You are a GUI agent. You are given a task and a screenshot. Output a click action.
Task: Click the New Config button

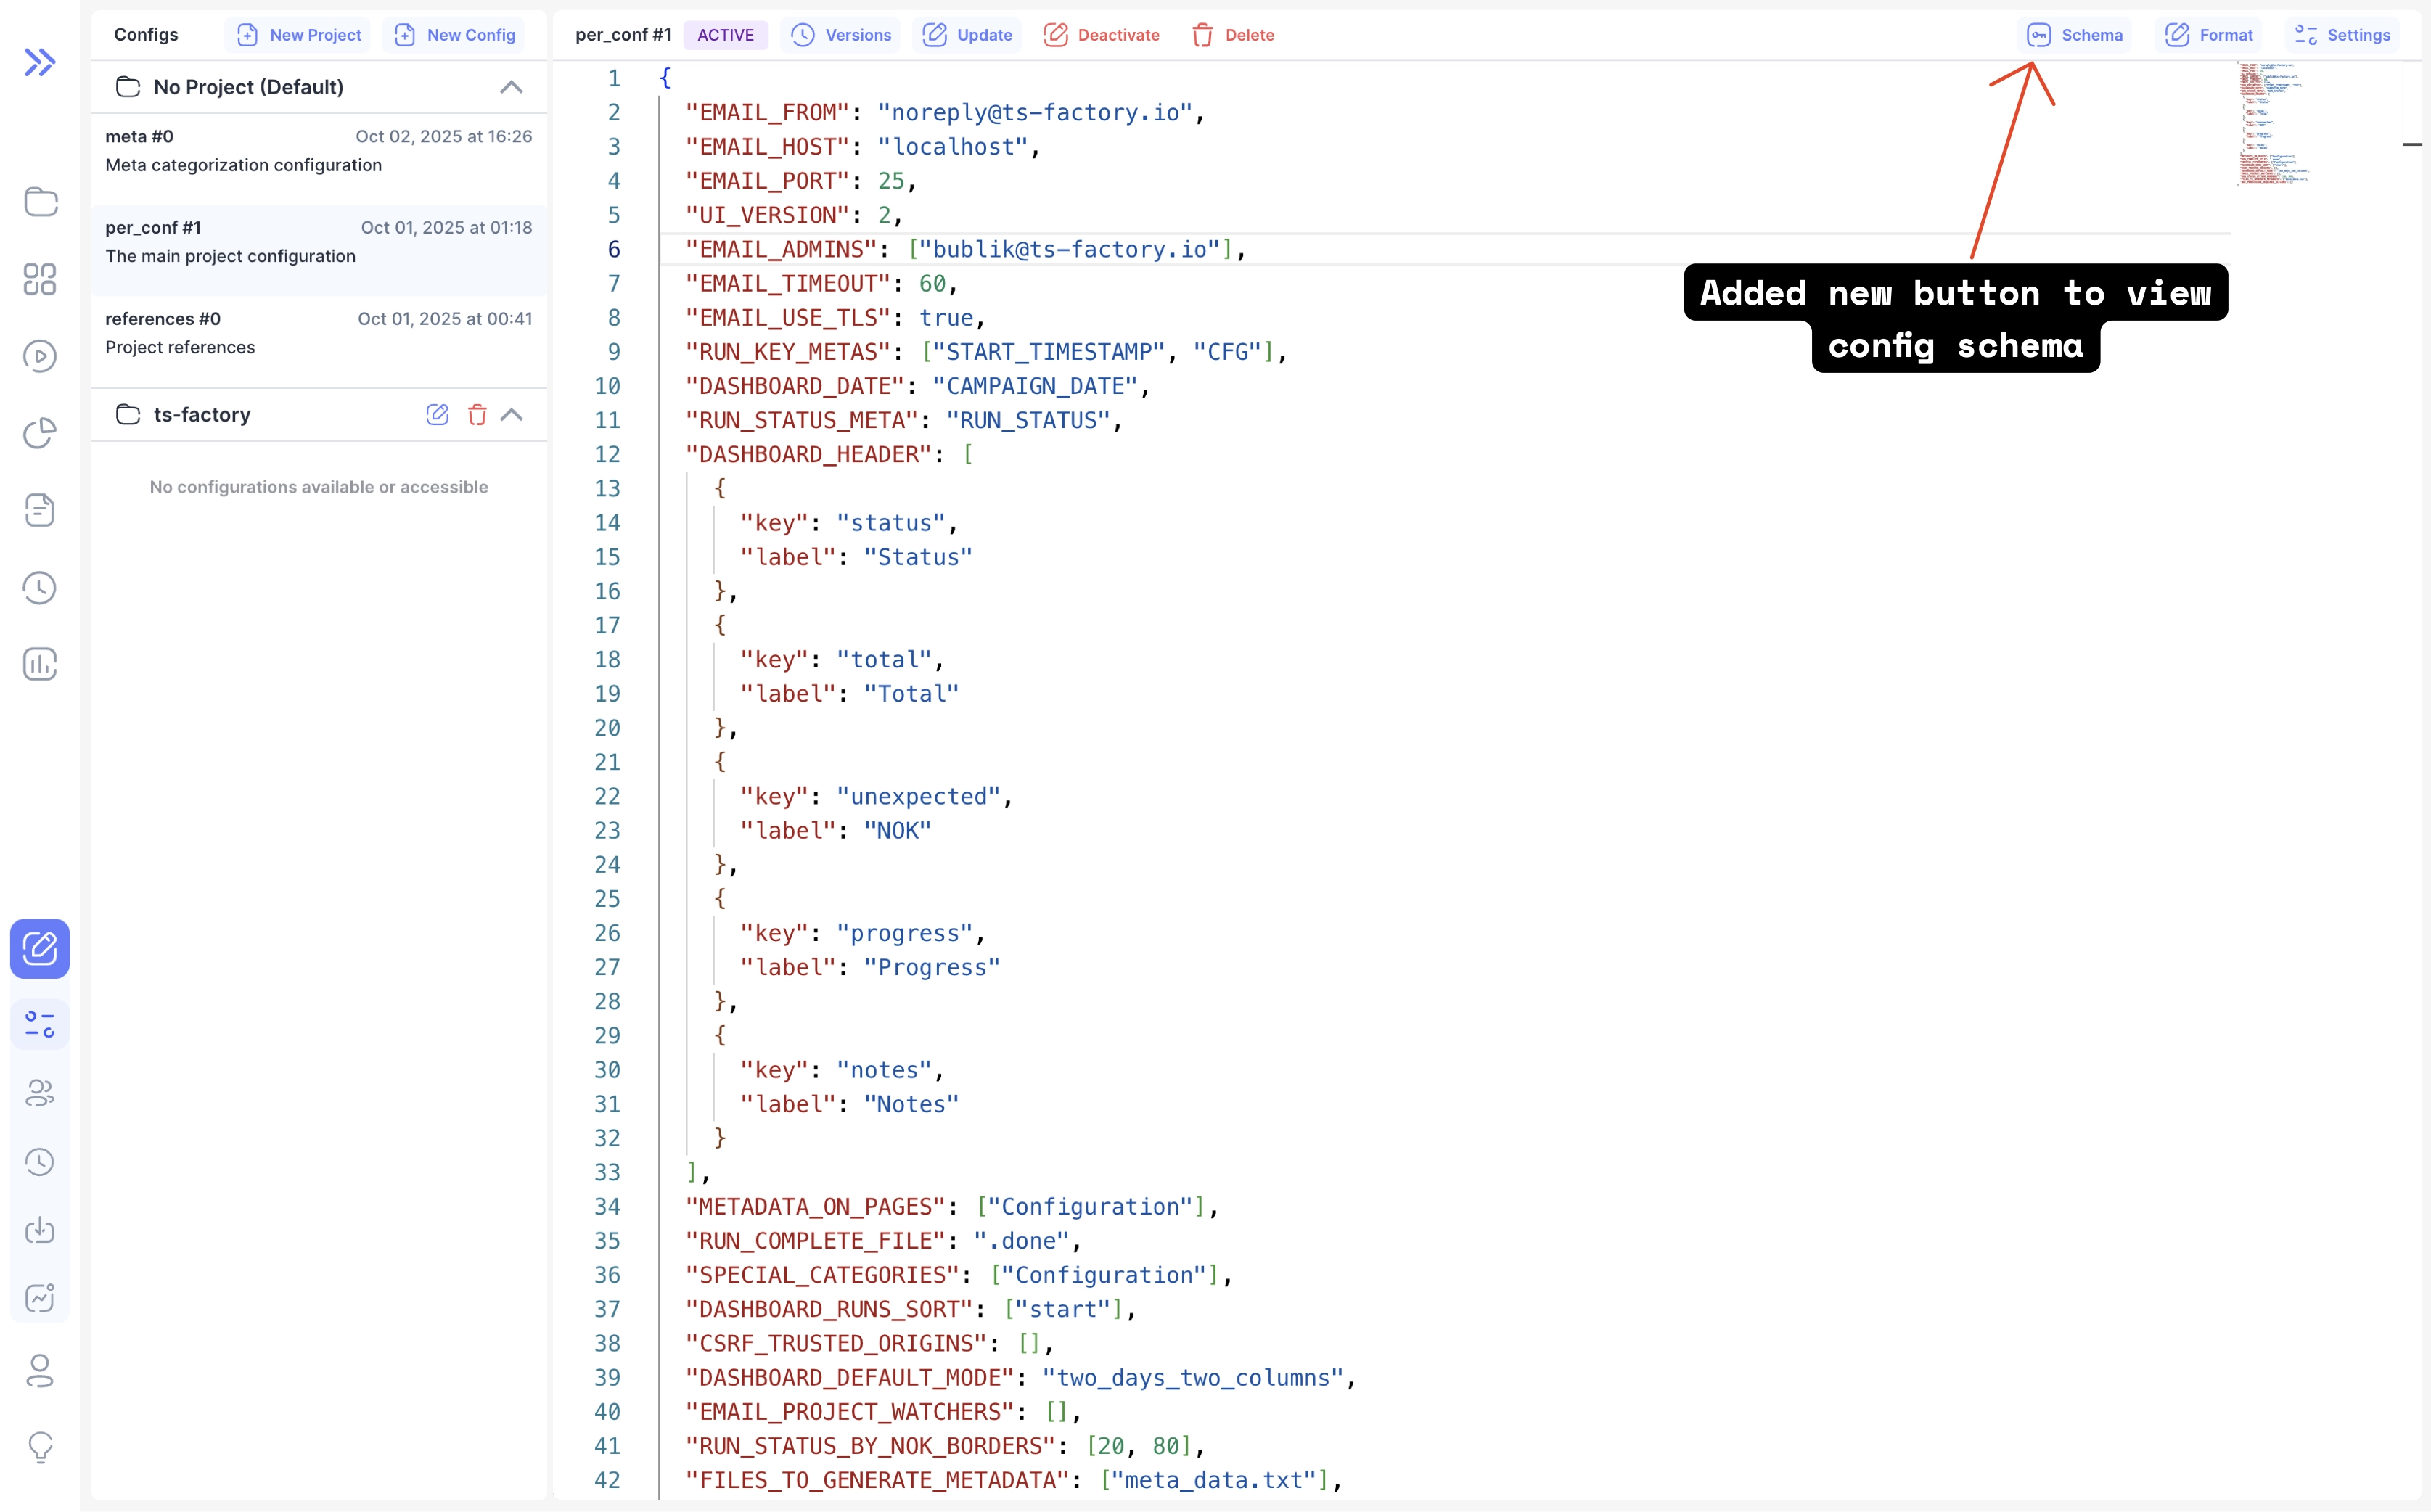coord(454,34)
